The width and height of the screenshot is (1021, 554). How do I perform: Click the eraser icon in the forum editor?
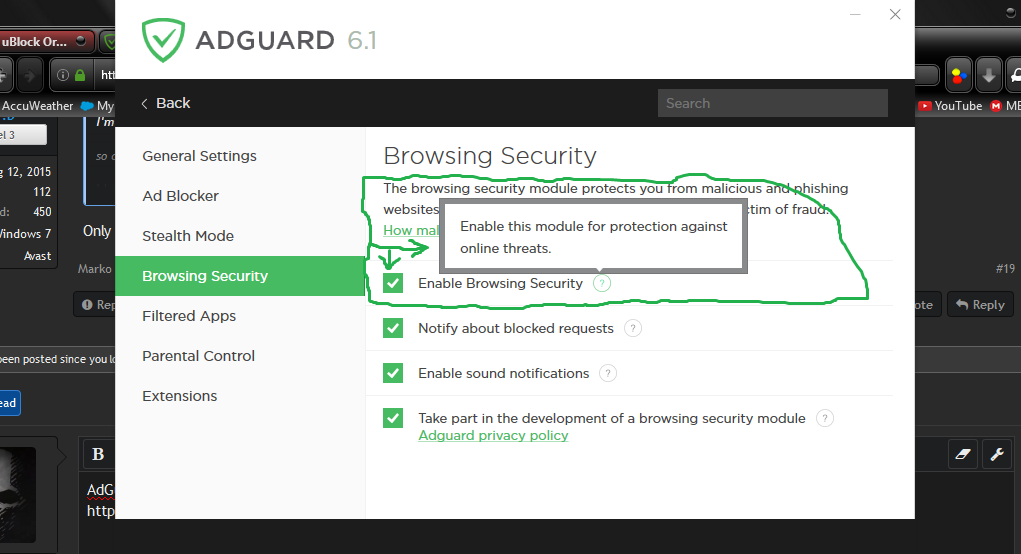click(963, 454)
